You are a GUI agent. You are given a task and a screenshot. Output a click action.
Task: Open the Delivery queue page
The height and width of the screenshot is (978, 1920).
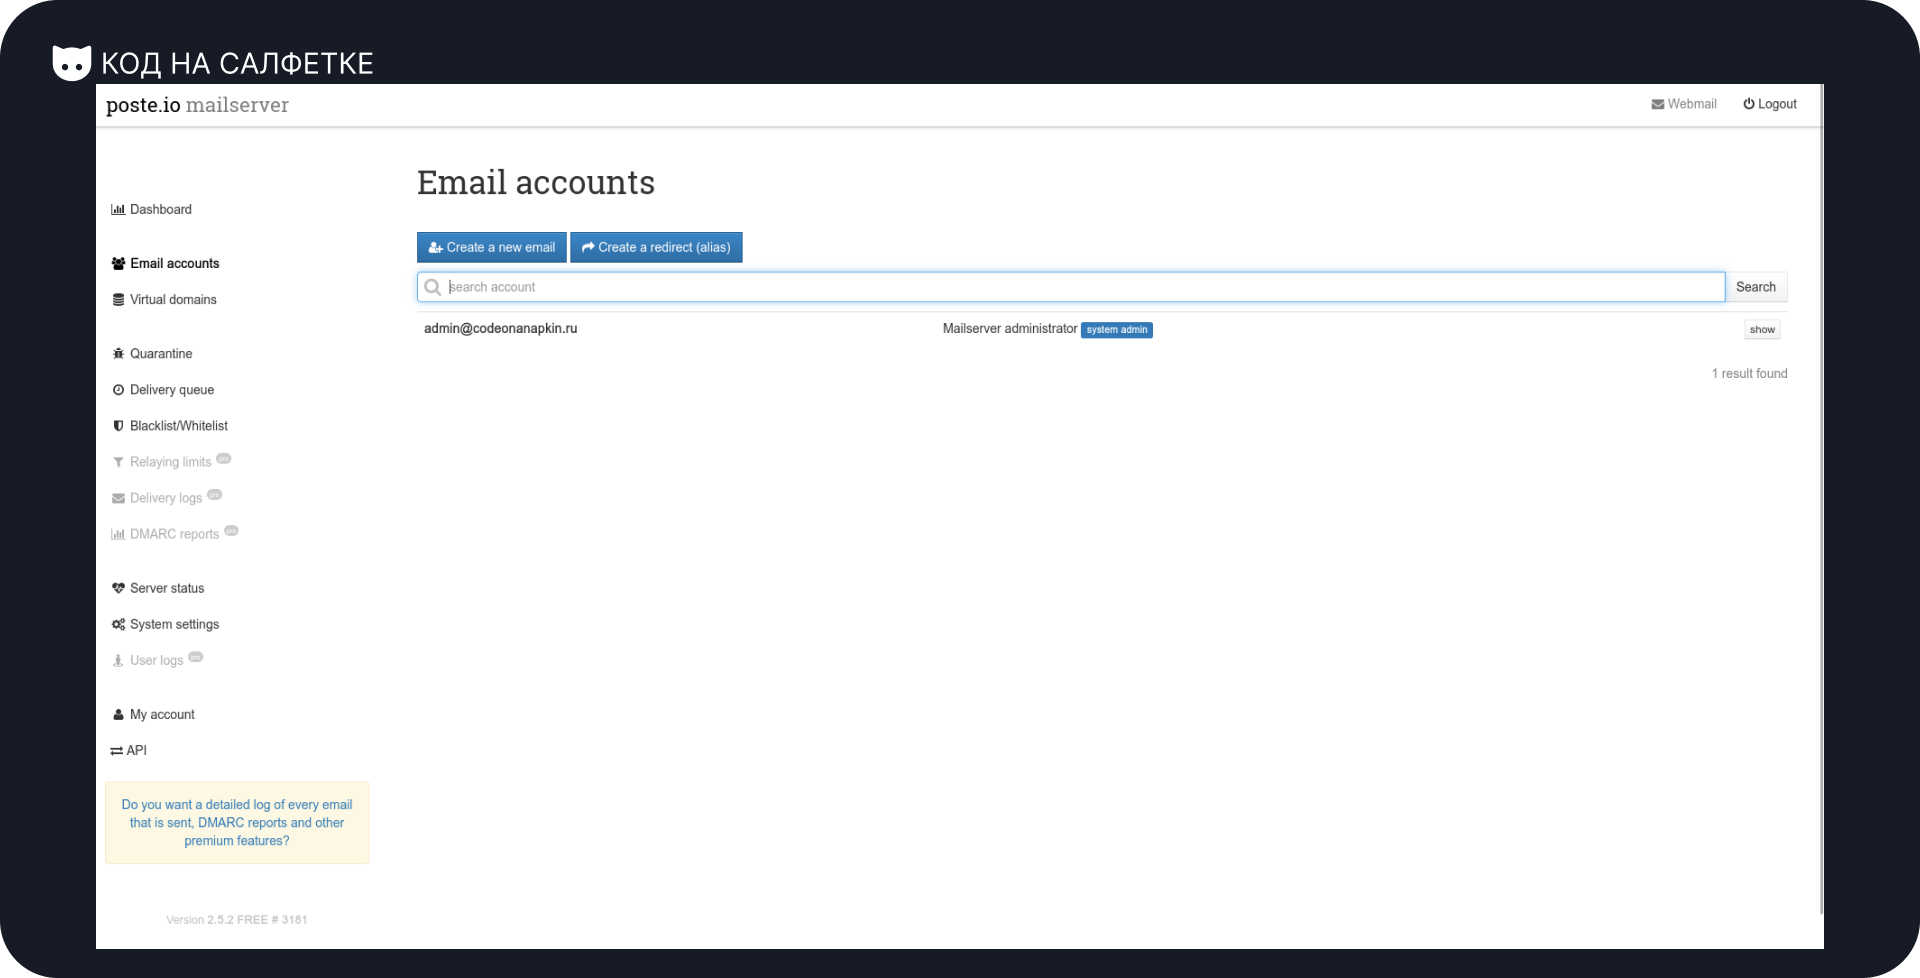[x=163, y=390]
